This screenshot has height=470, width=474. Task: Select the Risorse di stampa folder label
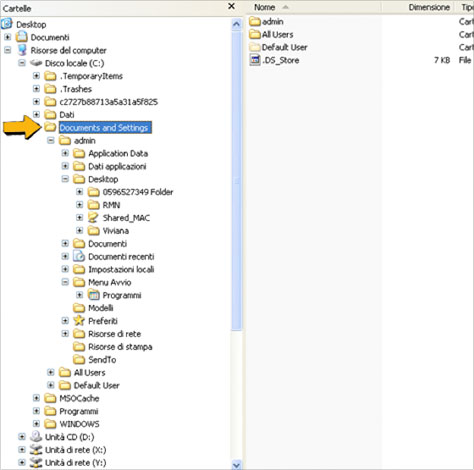120,347
